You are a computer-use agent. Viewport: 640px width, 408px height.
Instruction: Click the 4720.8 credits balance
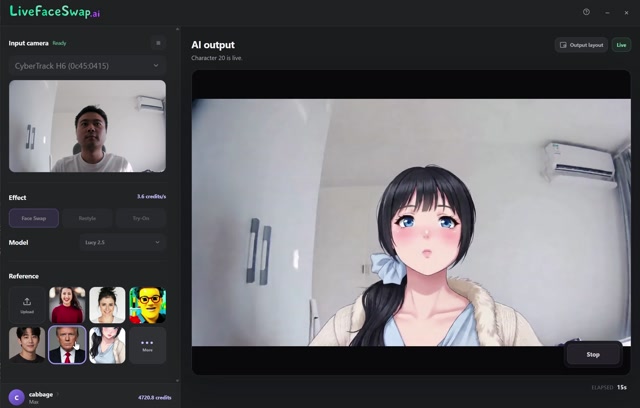155,397
